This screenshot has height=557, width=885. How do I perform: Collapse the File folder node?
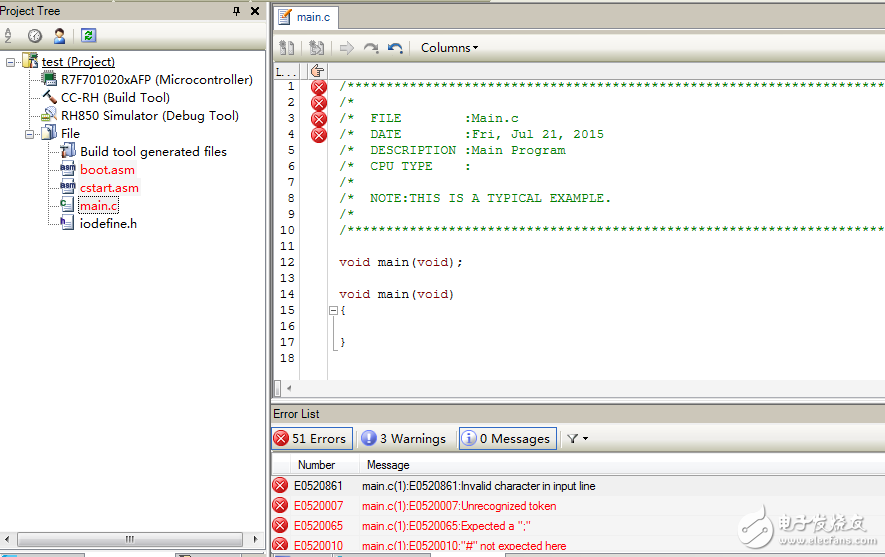(30, 134)
